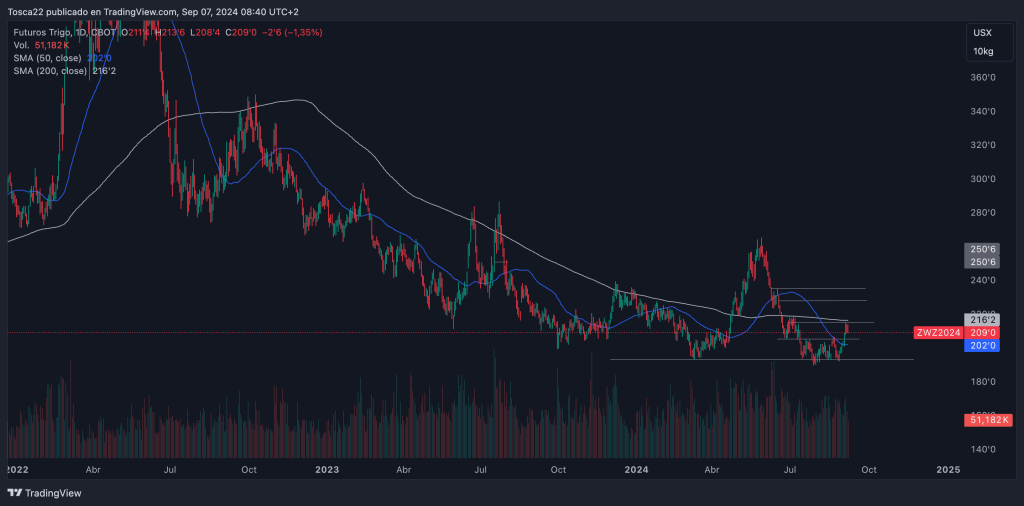Viewport: 1024px width, 506px height.
Task: Click the 1D timeframe in chart title
Action: pos(79,32)
